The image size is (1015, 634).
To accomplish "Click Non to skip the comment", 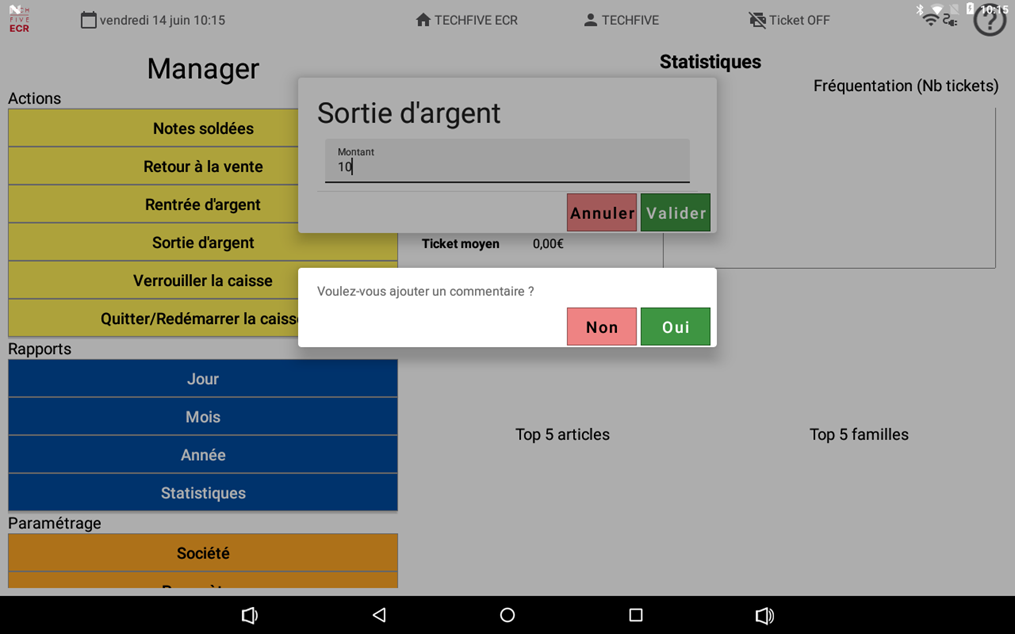I will tap(601, 327).
